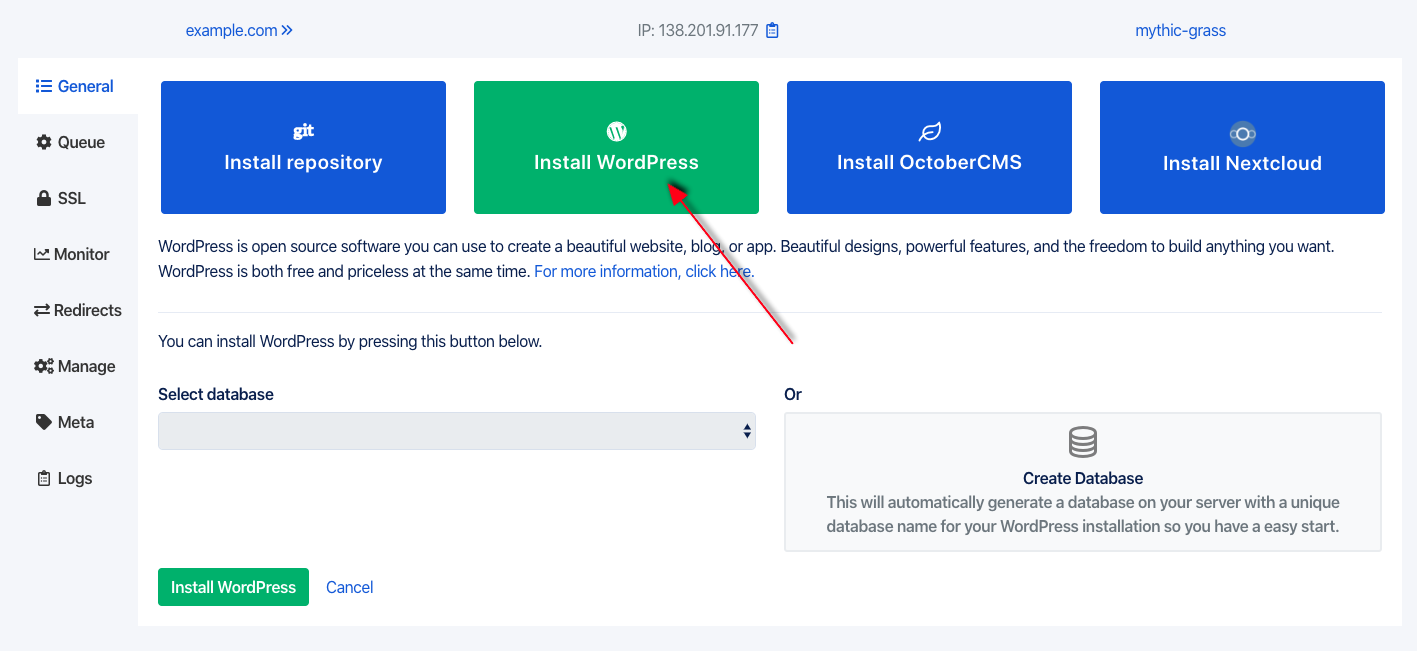Click the Meta tag icon
This screenshot has height=651, width=1417.
(x=44, y=422)
